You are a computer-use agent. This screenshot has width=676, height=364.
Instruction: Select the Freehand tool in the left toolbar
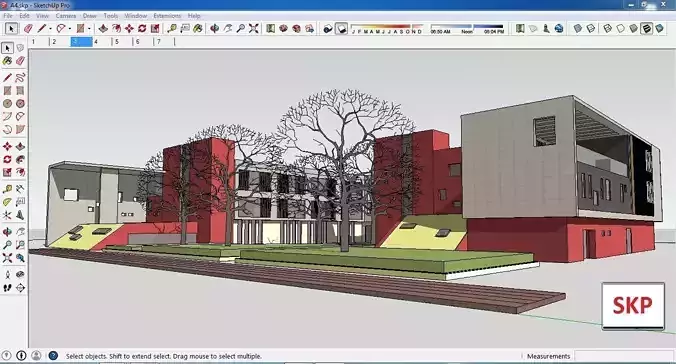[20, 78]
